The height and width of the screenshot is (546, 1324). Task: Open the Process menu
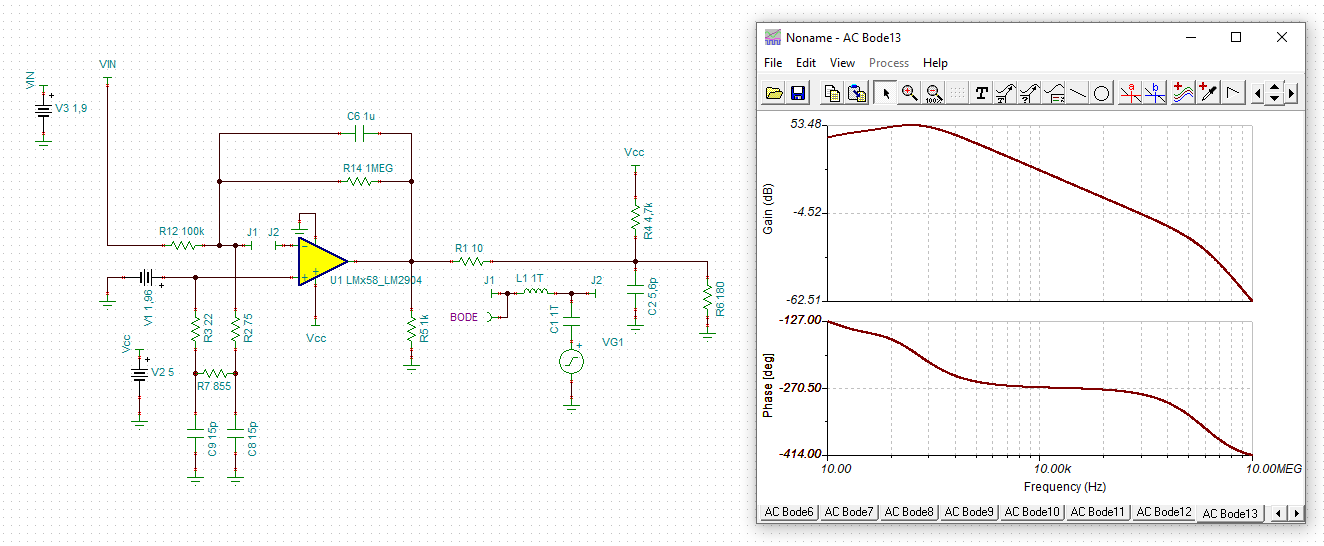[889, 62]
